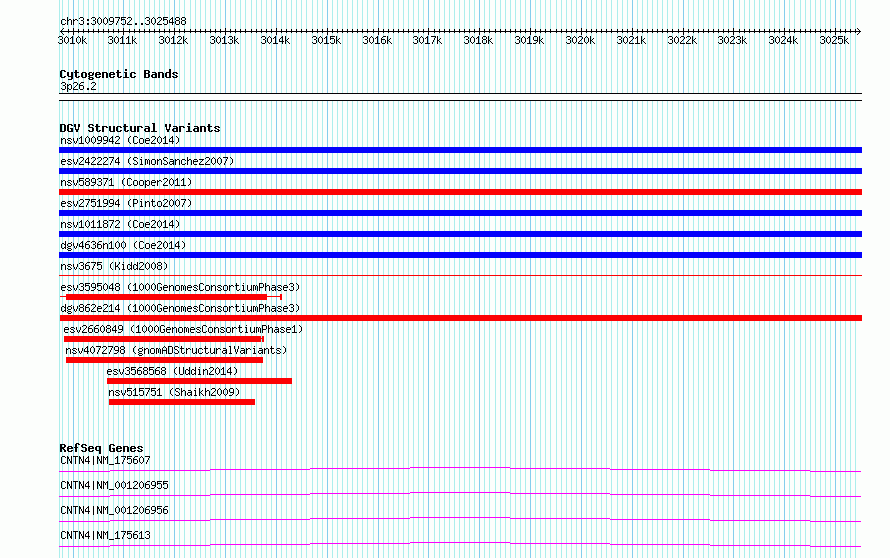
Task: Click the esv2751994 (Pinto2007) label
Action: click(x=126, y=203)
